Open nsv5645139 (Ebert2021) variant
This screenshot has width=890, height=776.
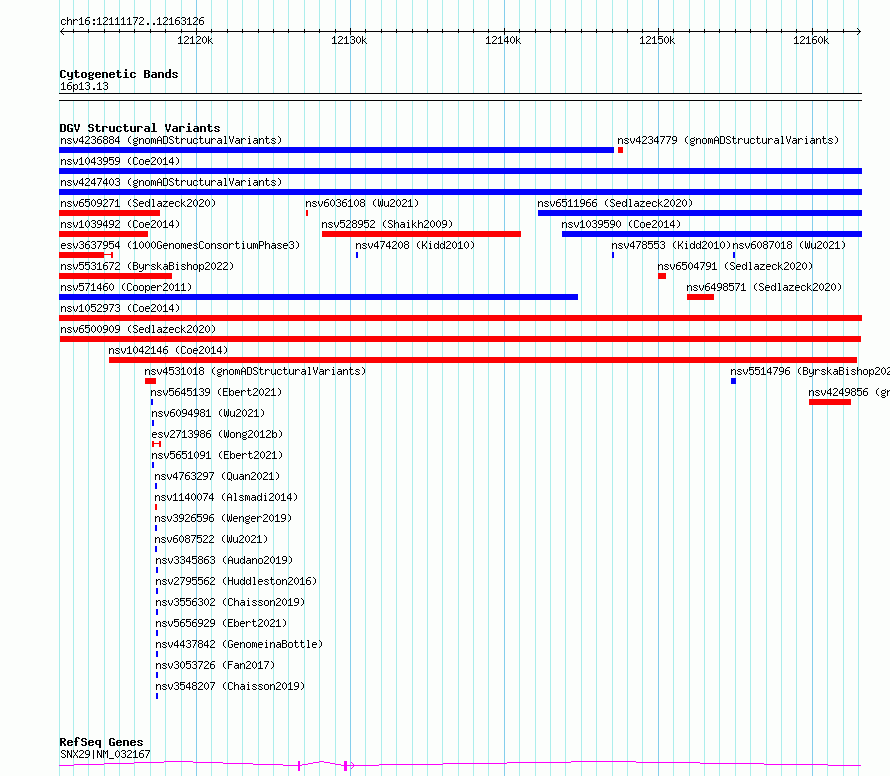pos(216,392)
